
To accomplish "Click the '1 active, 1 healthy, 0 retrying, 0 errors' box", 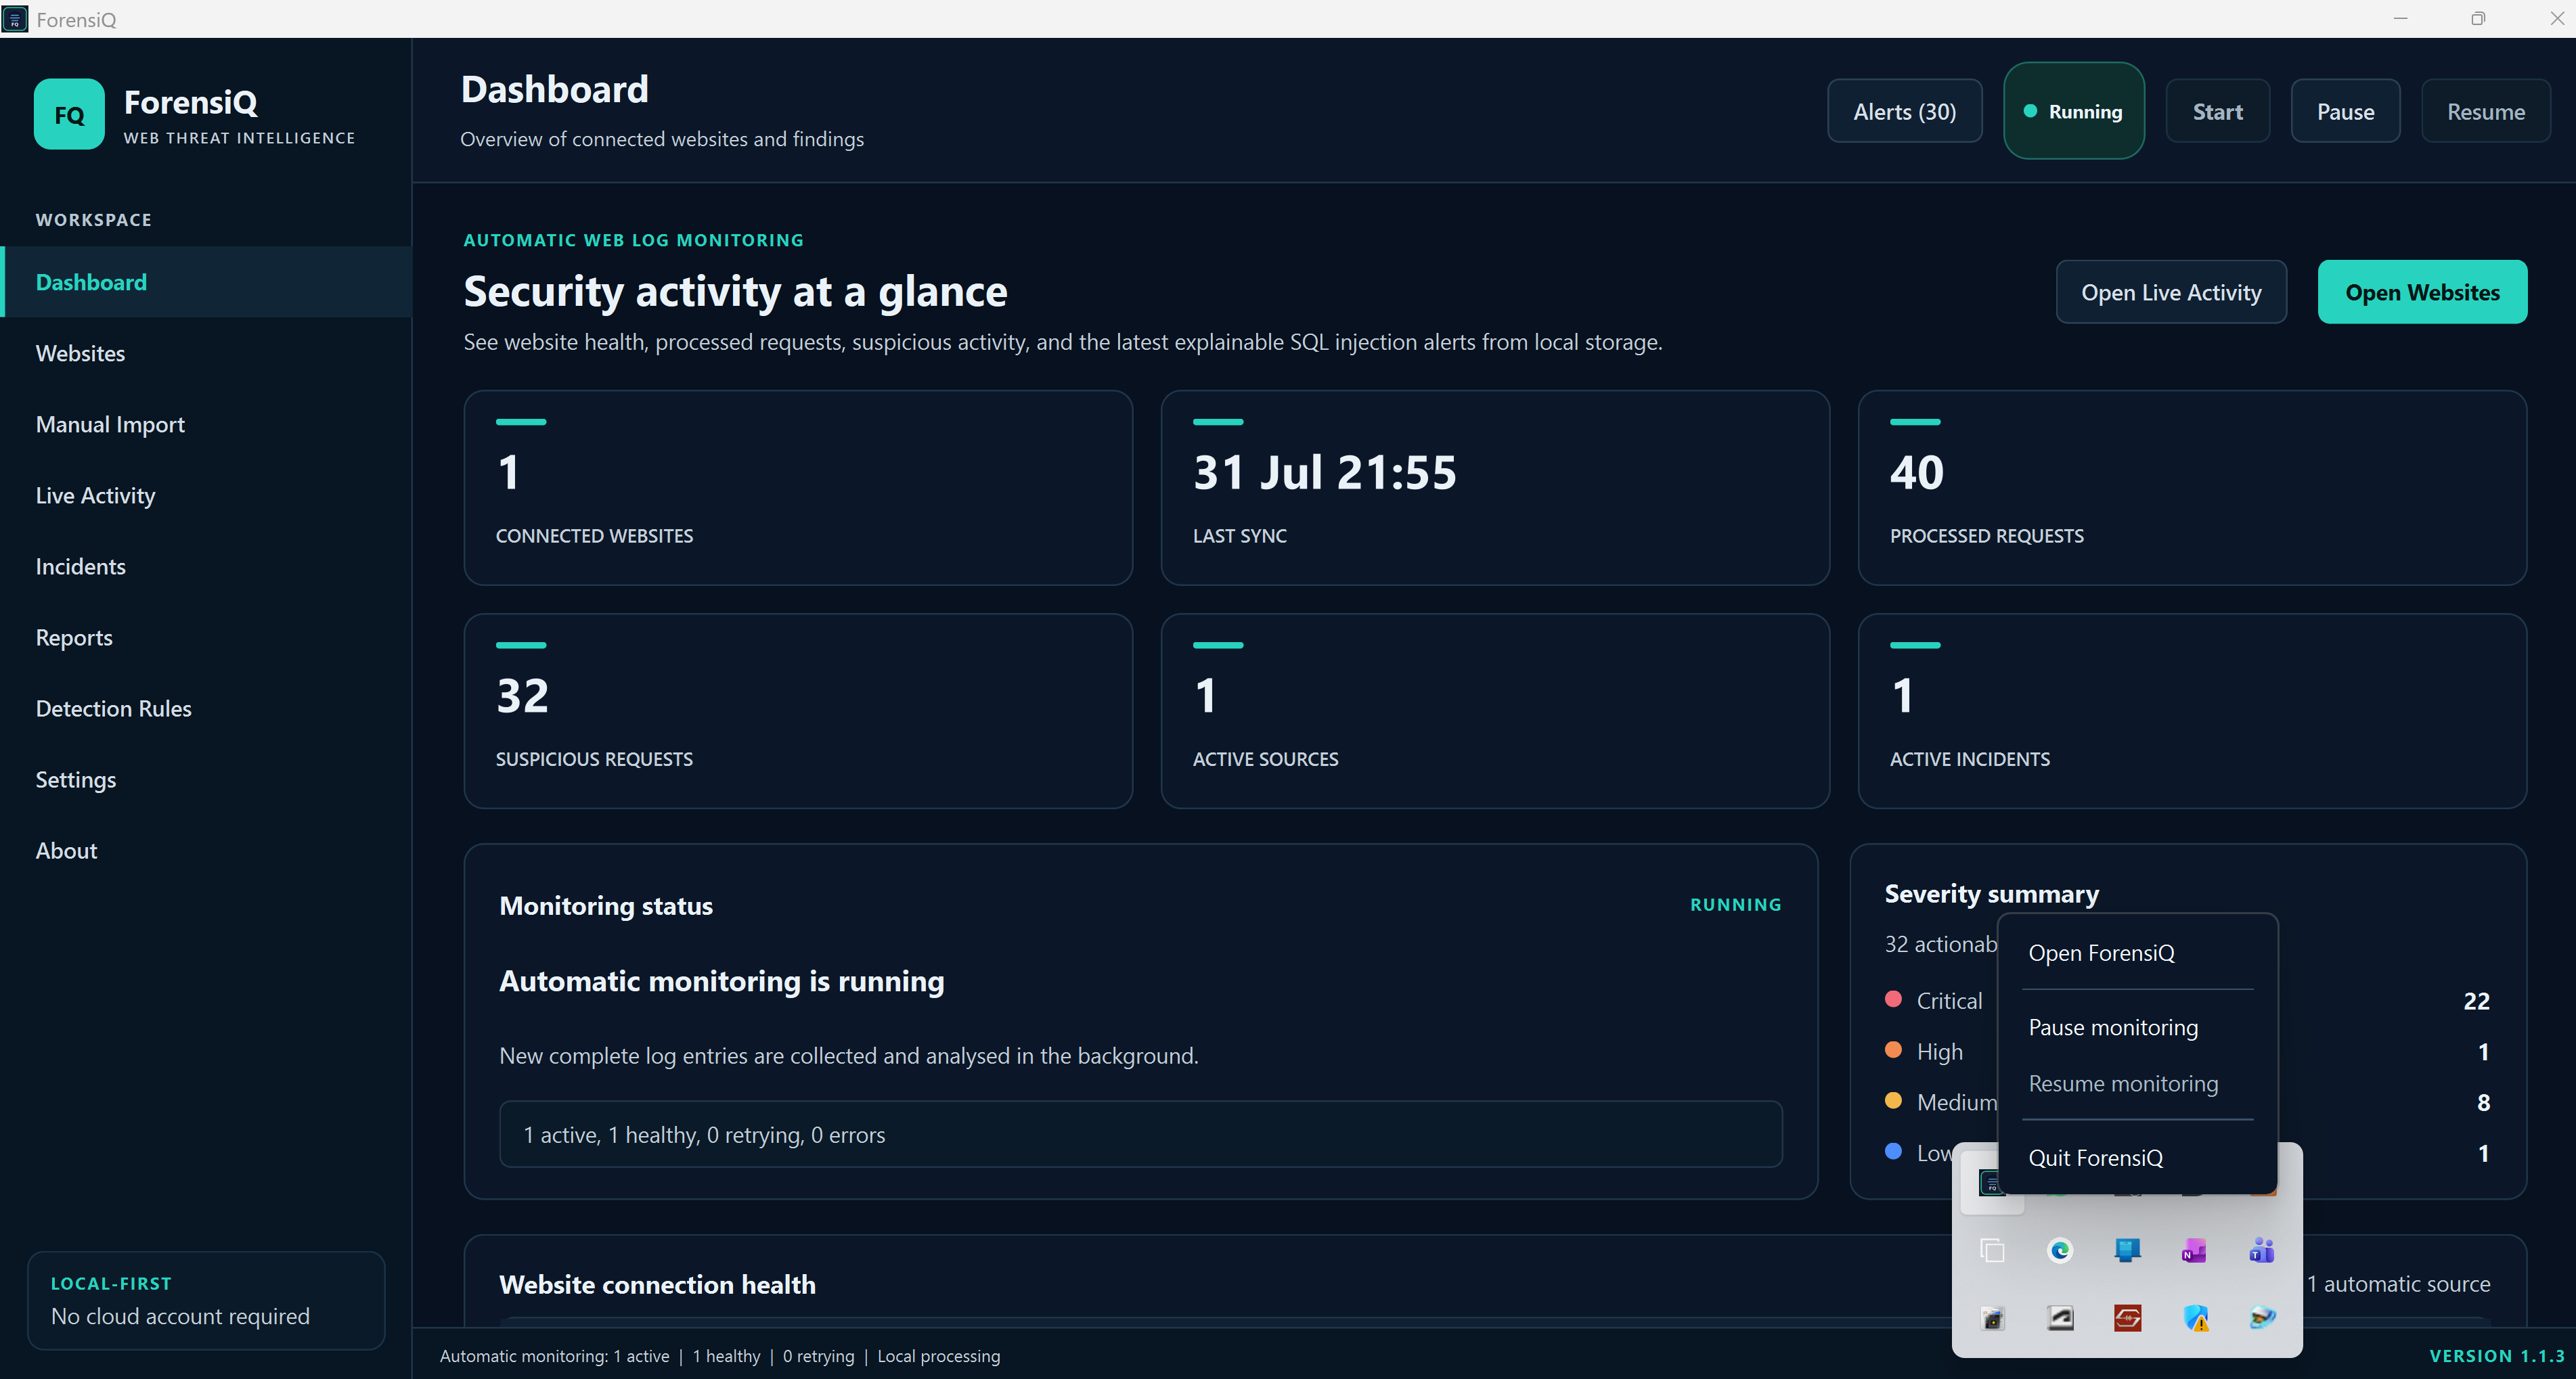I will pyautogui.click(x=1140, y=1134).
